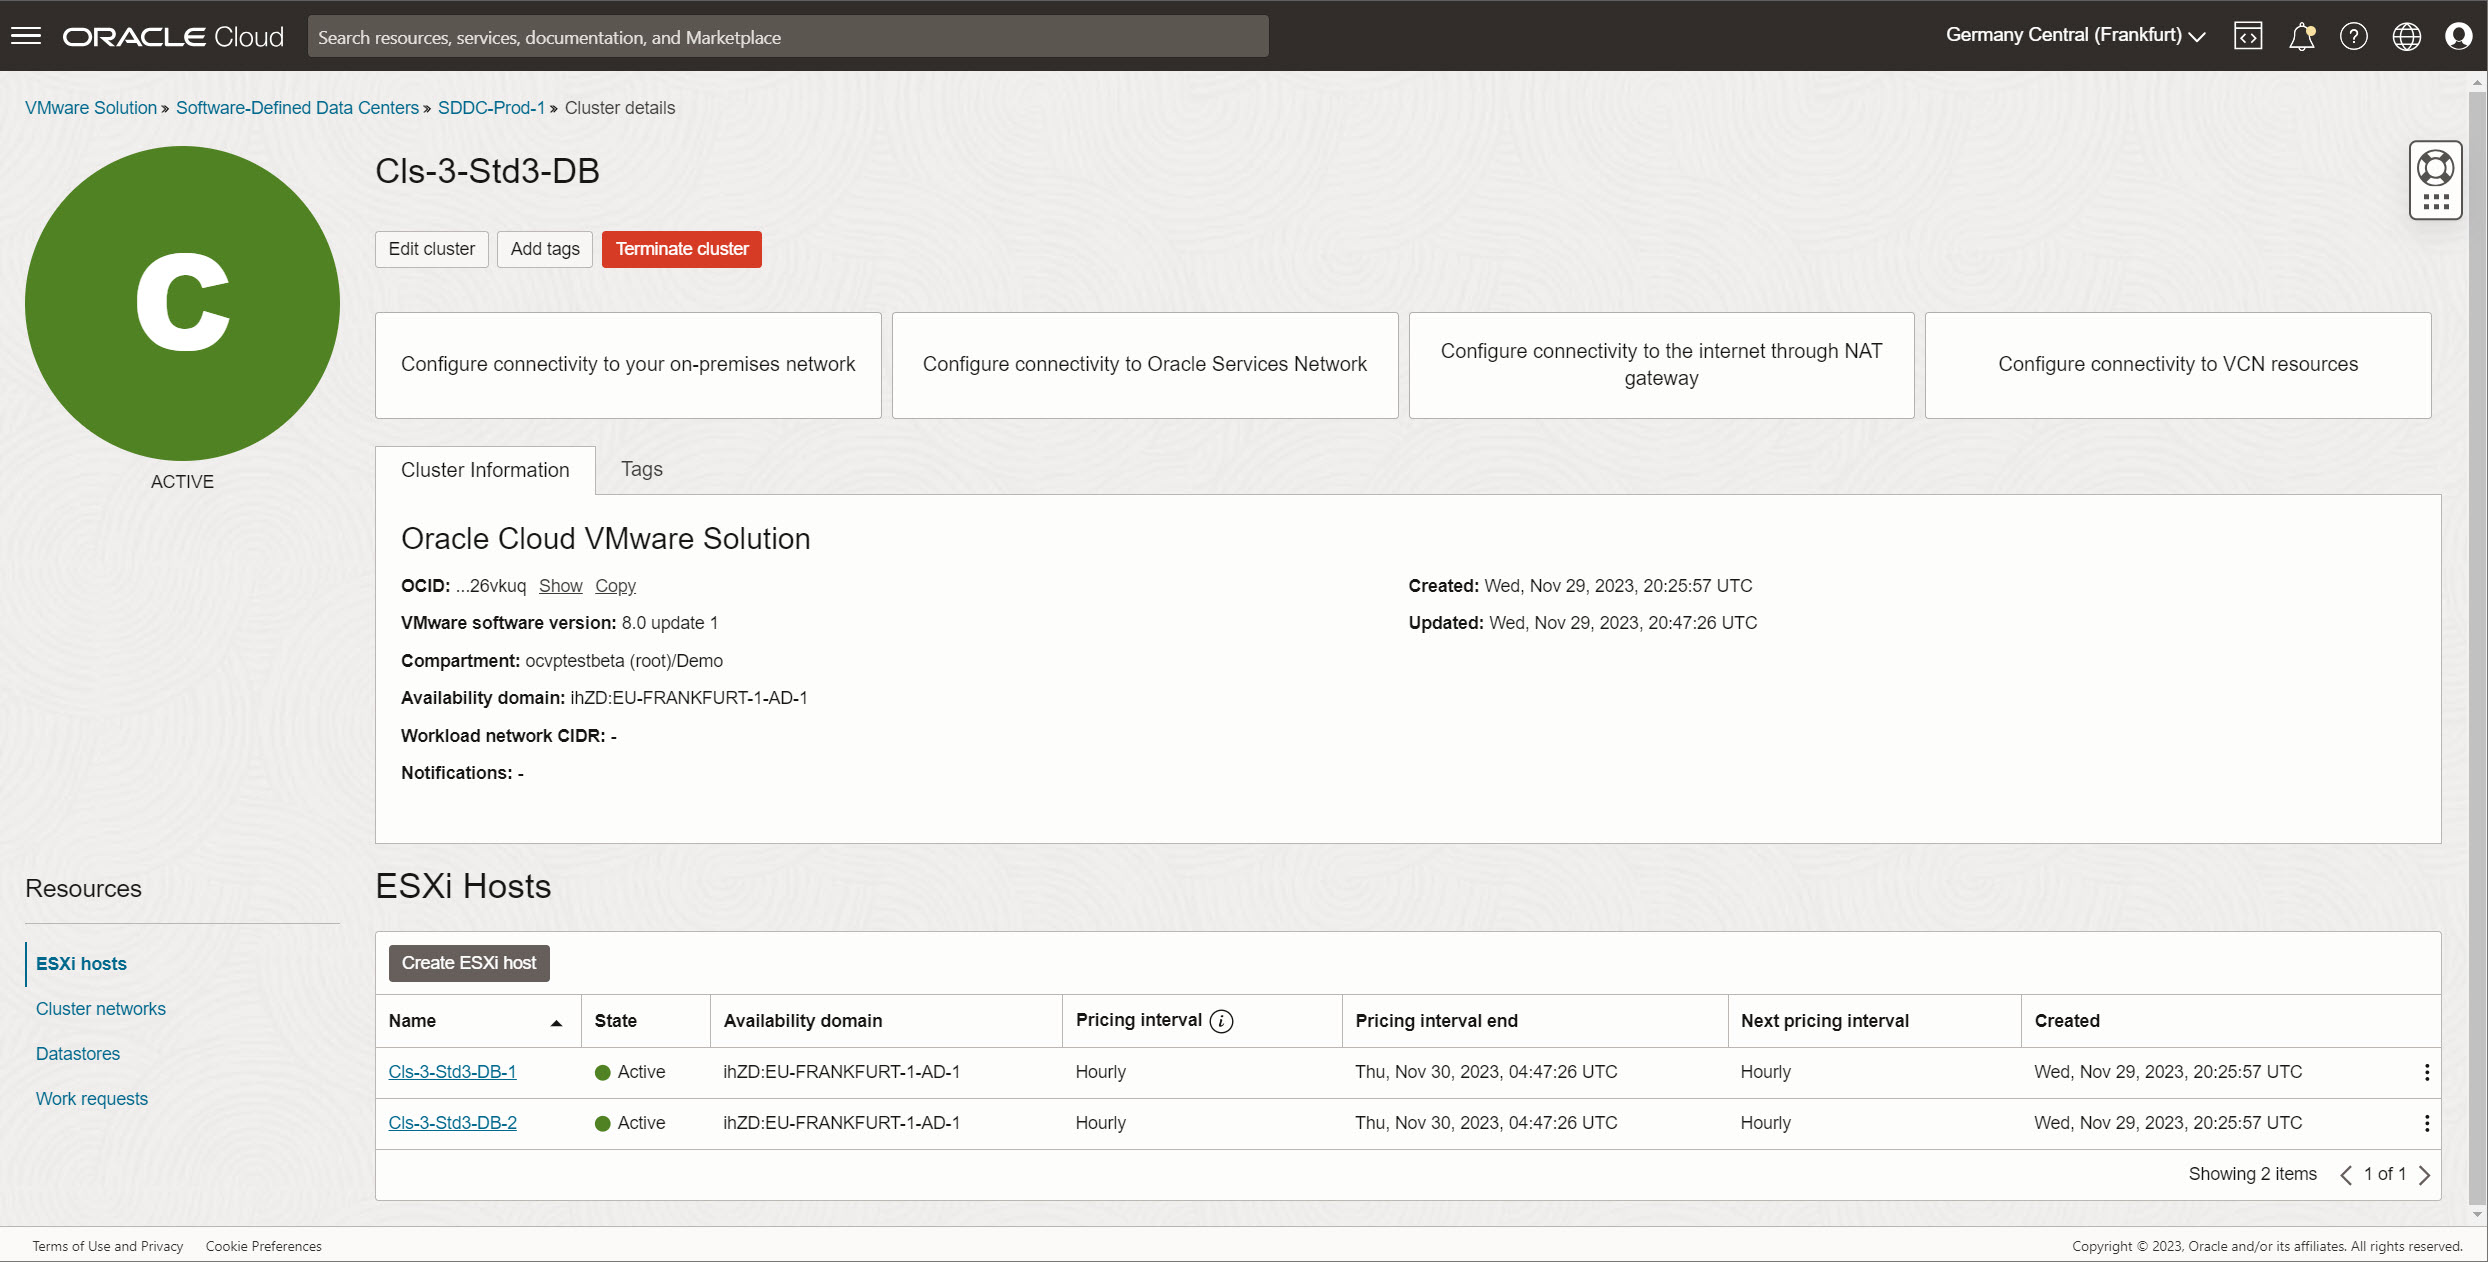Switch to the Tags tab

click(x=642, y=470)
